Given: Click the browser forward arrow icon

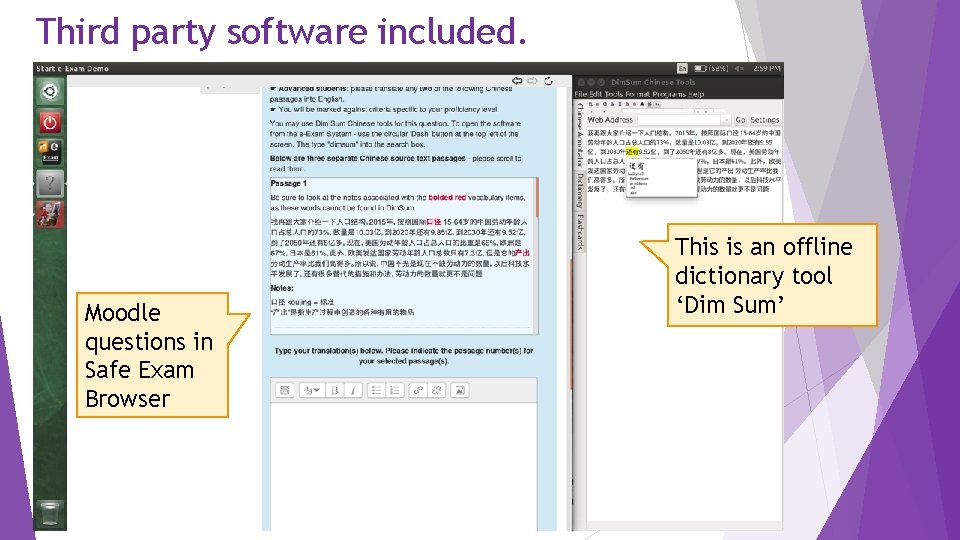Looking at the screenshot, I should tap(533, 81).
